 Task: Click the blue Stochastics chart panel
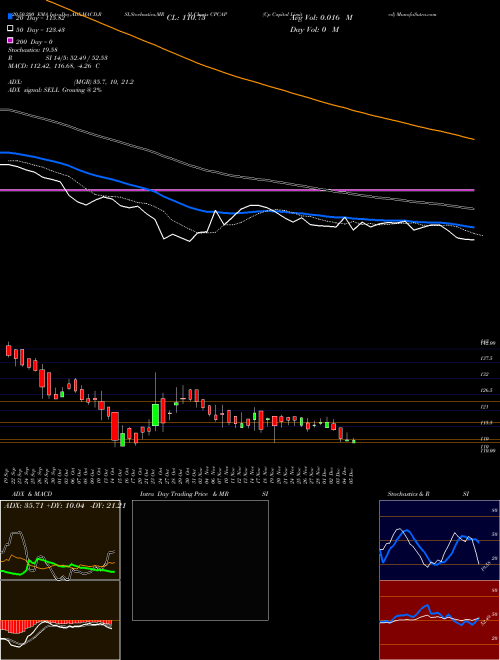tap(439, 540)
